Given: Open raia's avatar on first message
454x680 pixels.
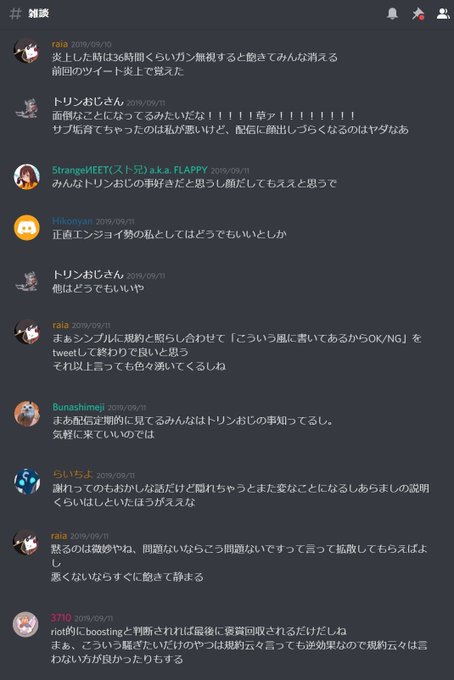Looking at the screenshot, I should 26,51.
